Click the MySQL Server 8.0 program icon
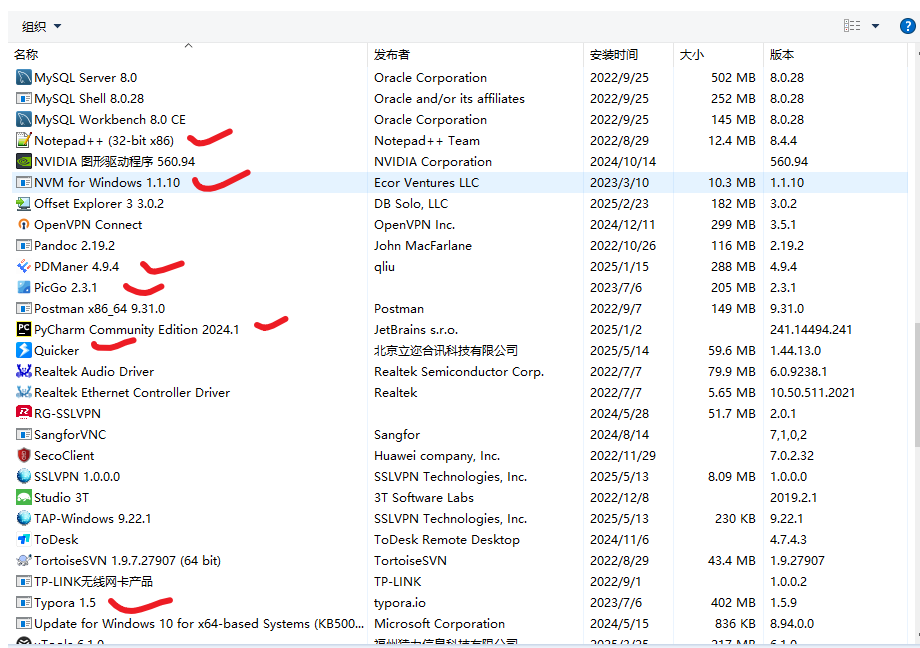Viewport: 920px width, 648px height. coord(23,77)
